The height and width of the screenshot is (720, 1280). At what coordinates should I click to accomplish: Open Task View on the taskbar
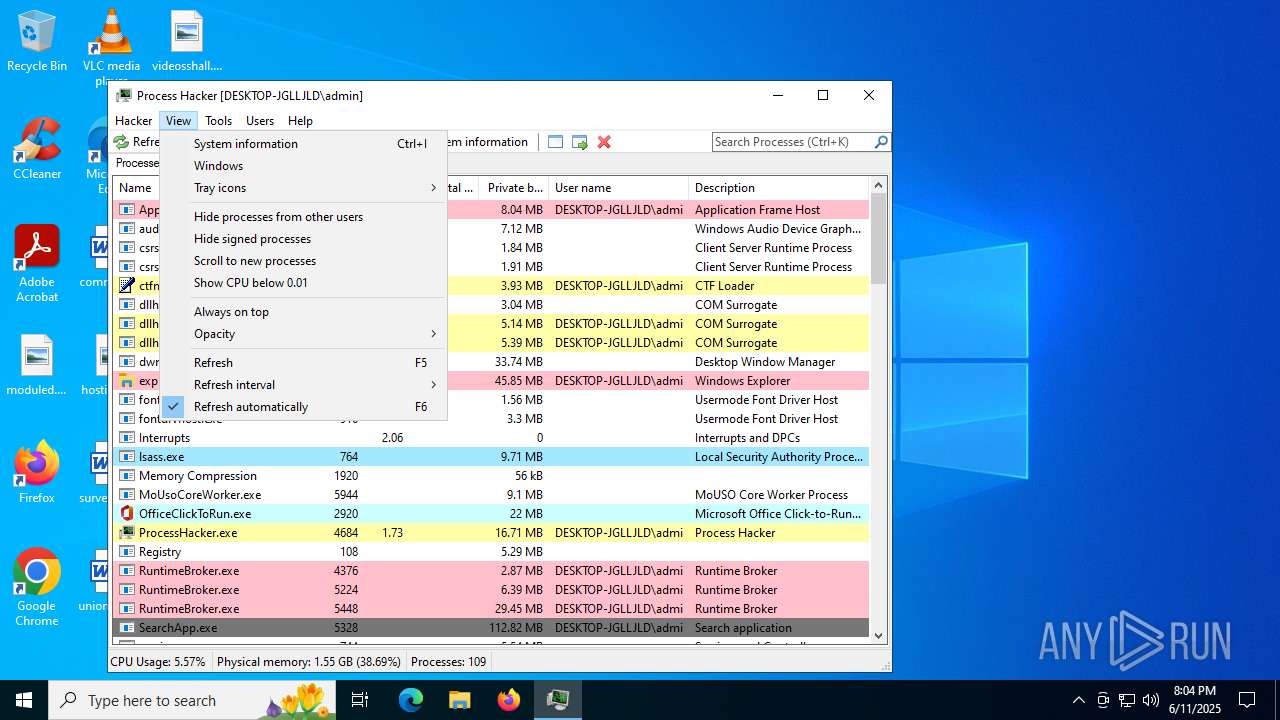360,700
